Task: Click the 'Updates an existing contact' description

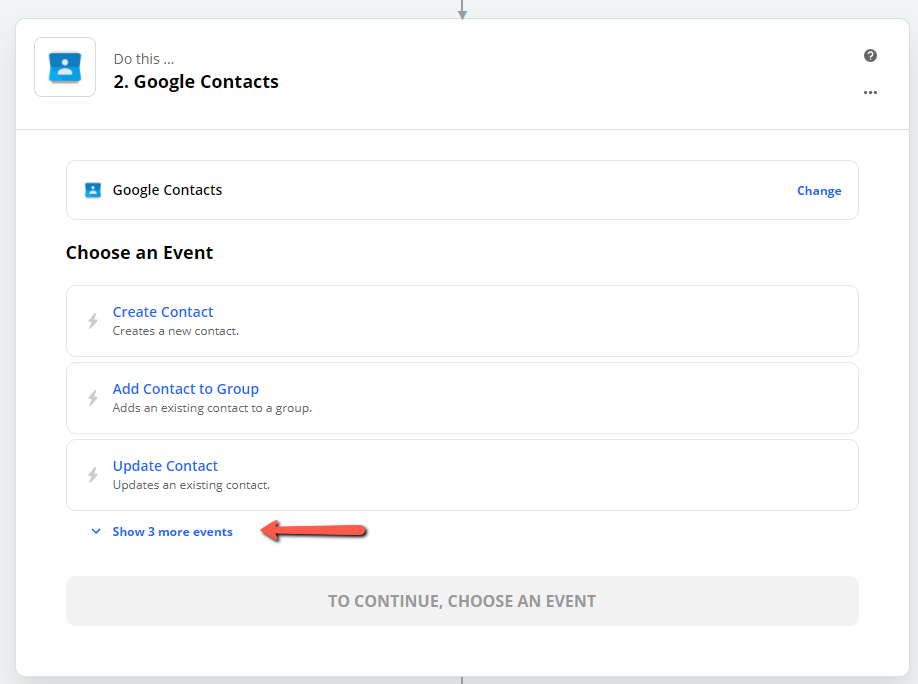Action: pyautogui.click(x=191, y=485)
